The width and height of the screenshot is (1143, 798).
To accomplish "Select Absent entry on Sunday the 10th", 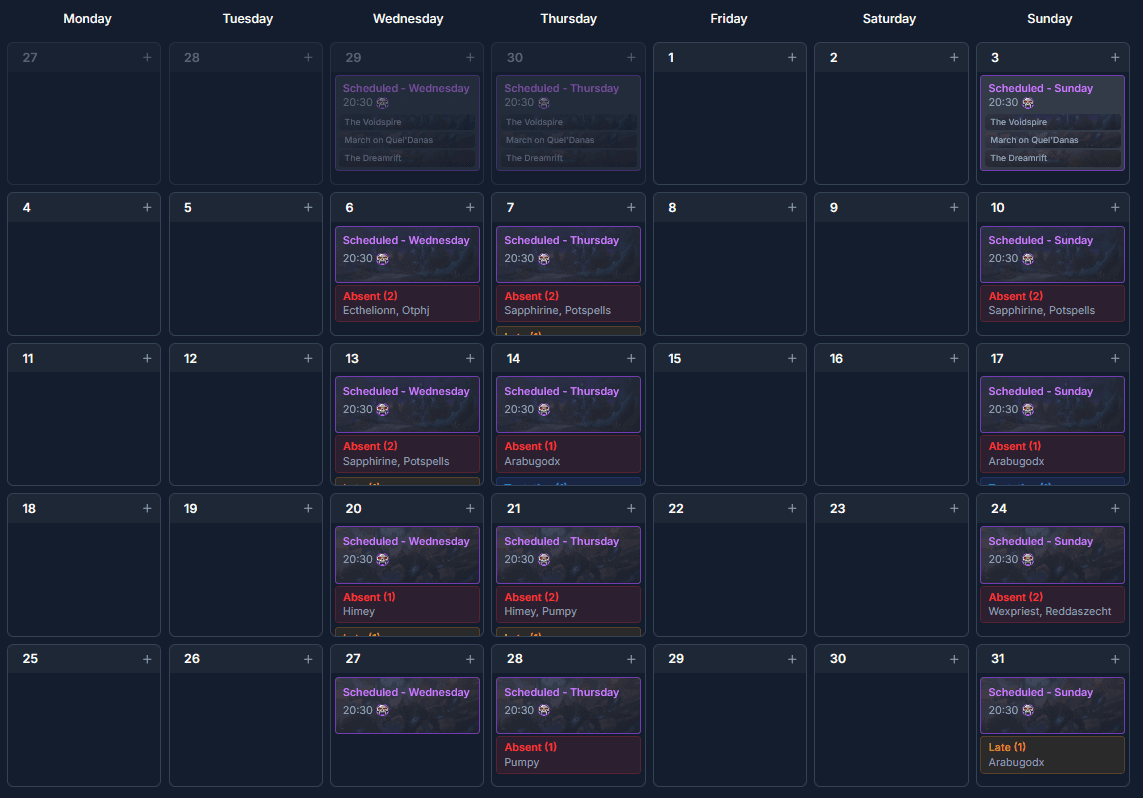I will click(1052, 303).
